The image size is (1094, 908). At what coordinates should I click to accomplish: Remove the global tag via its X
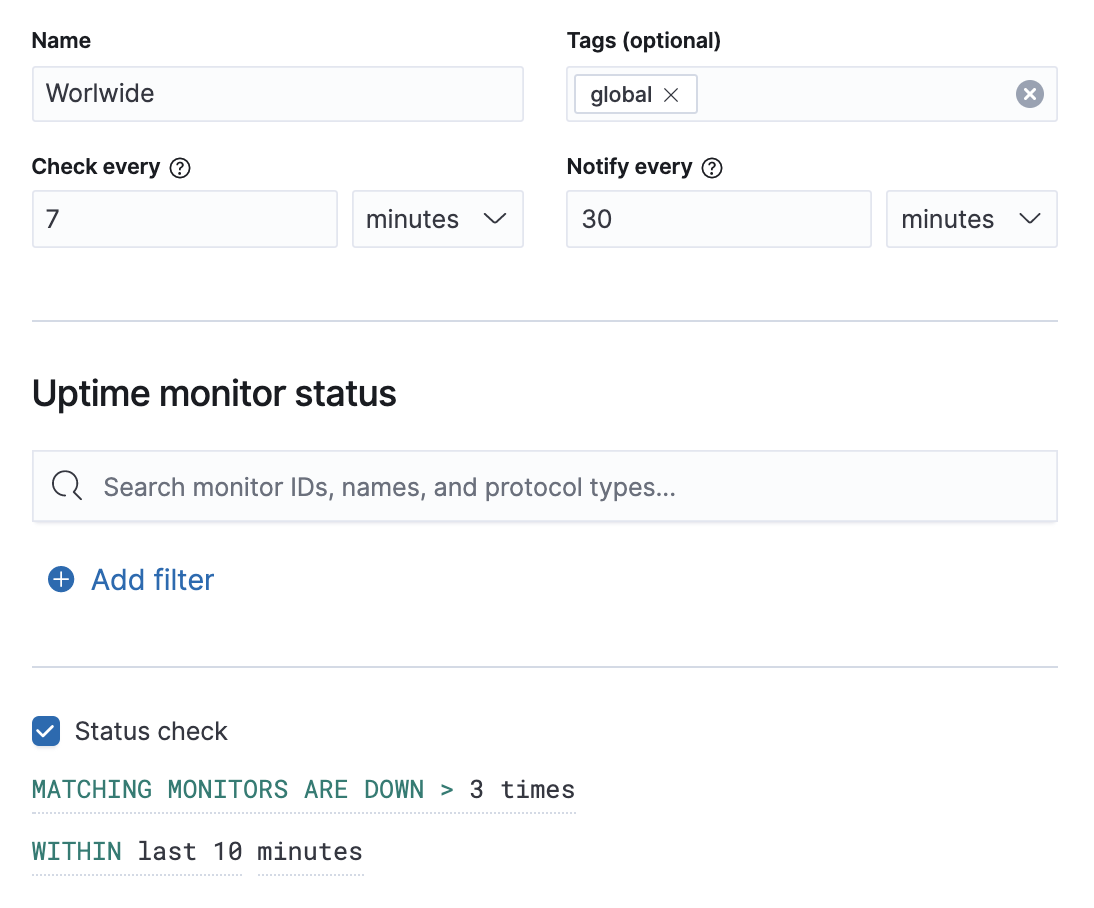point(673,93)
